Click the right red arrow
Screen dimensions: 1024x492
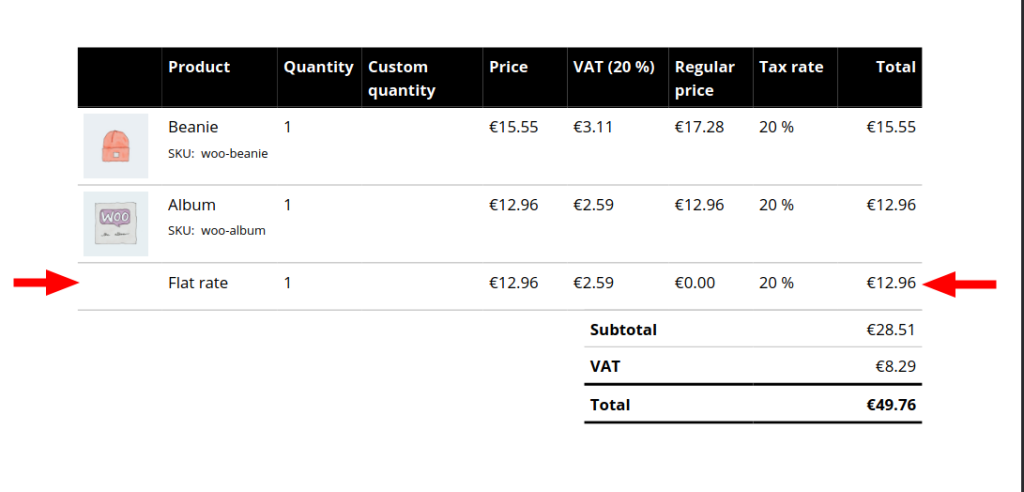[960, 285]
